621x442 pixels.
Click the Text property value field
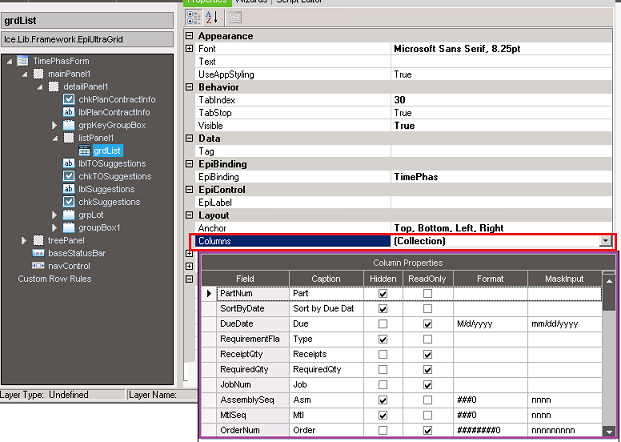(x=501, y=61)
